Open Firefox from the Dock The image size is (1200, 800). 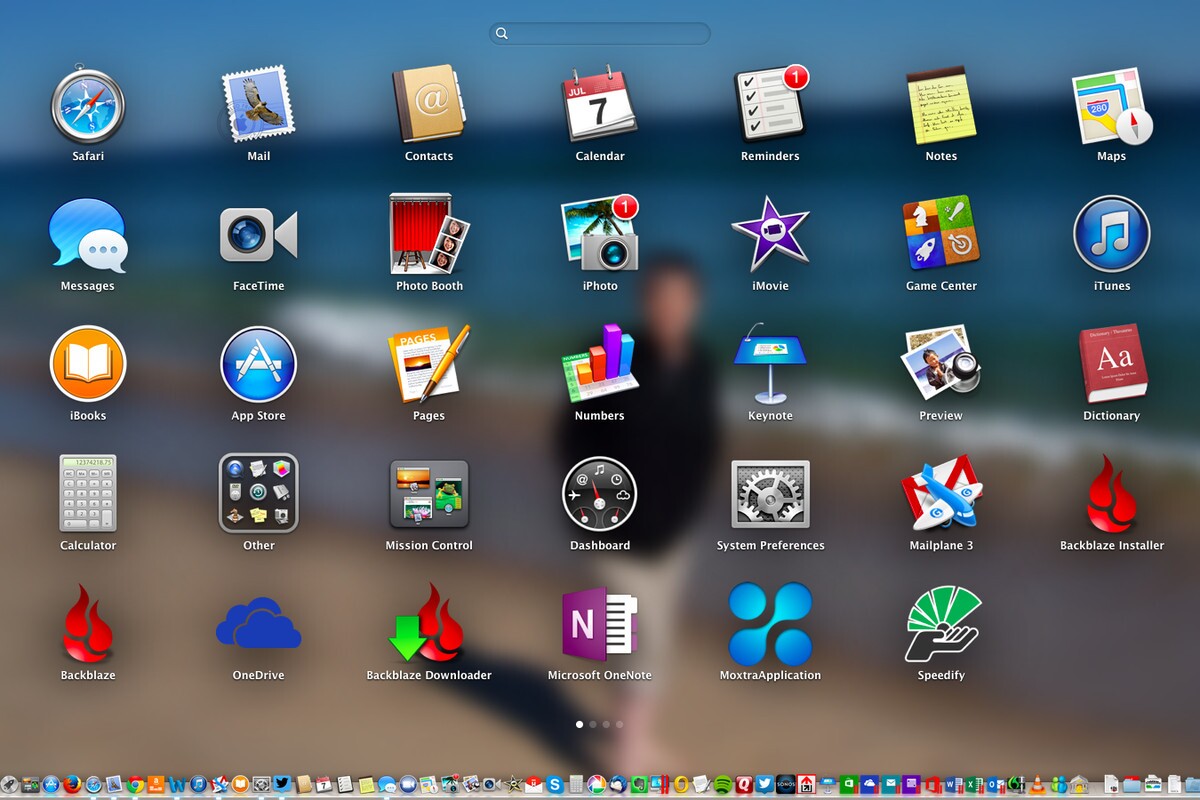click(x=72, y=784)
